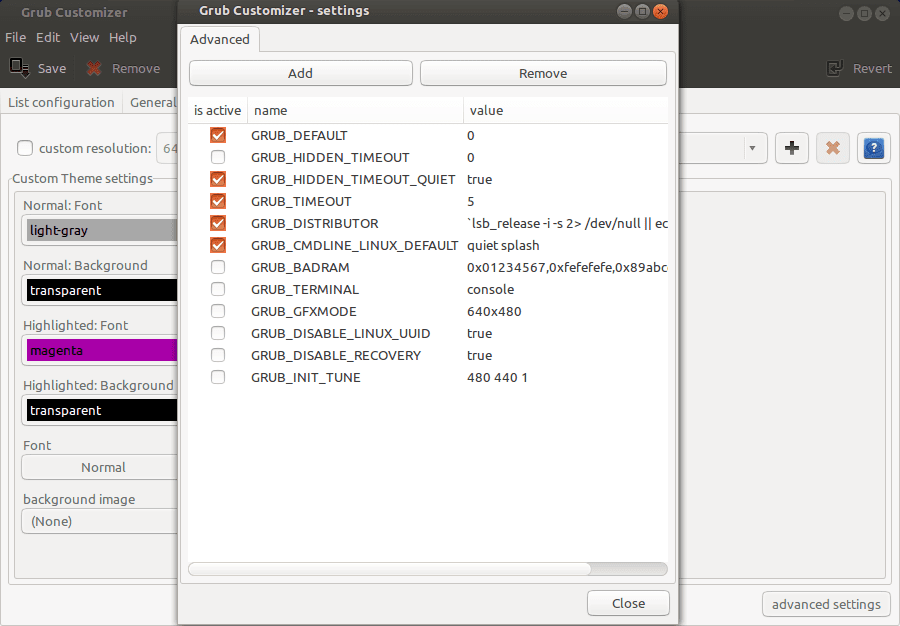900x626 pixels.
Task: Open the Help menu
Action: [122, 37]
